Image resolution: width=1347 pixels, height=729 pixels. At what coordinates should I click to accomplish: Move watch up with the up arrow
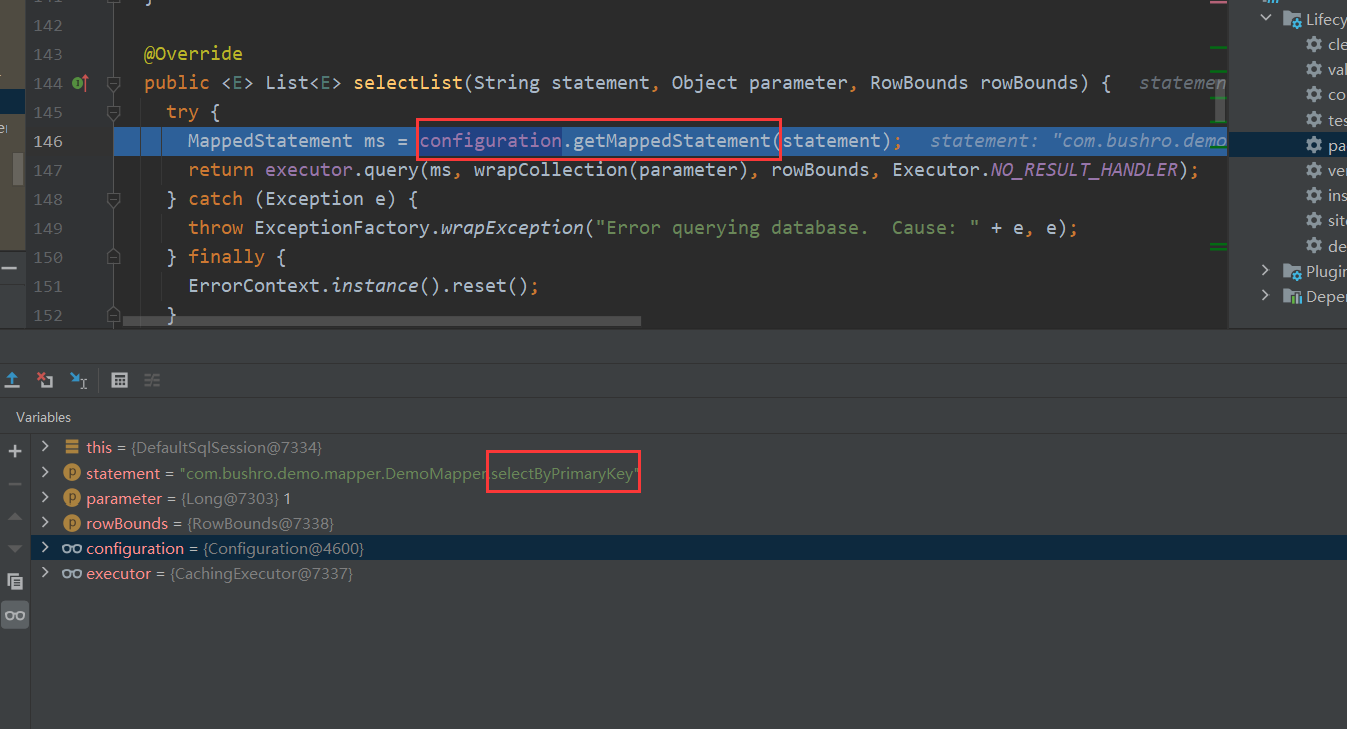click(15, 516)
